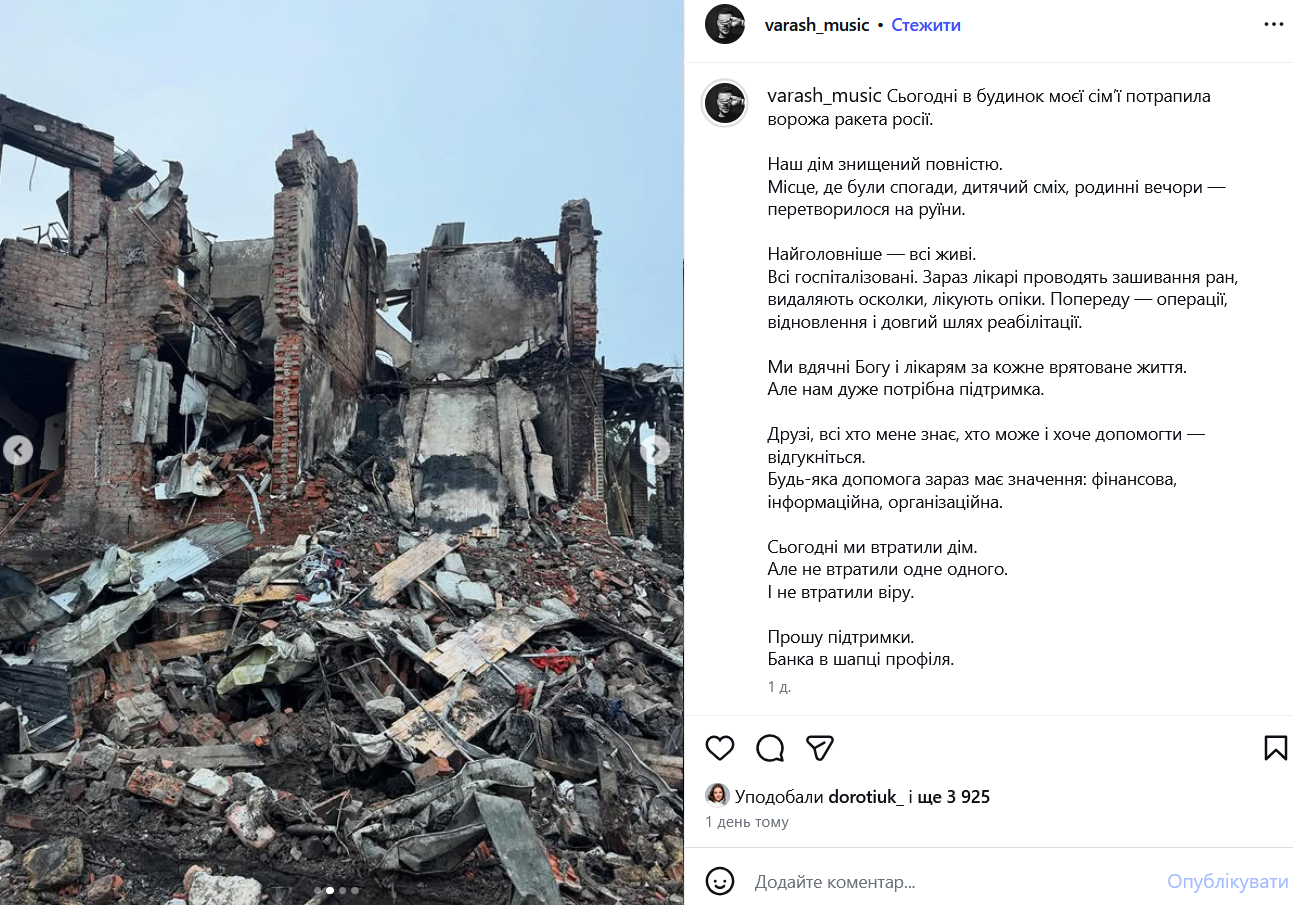
Task: Open the three-dot more options menu
Action: click(1273, 25)
